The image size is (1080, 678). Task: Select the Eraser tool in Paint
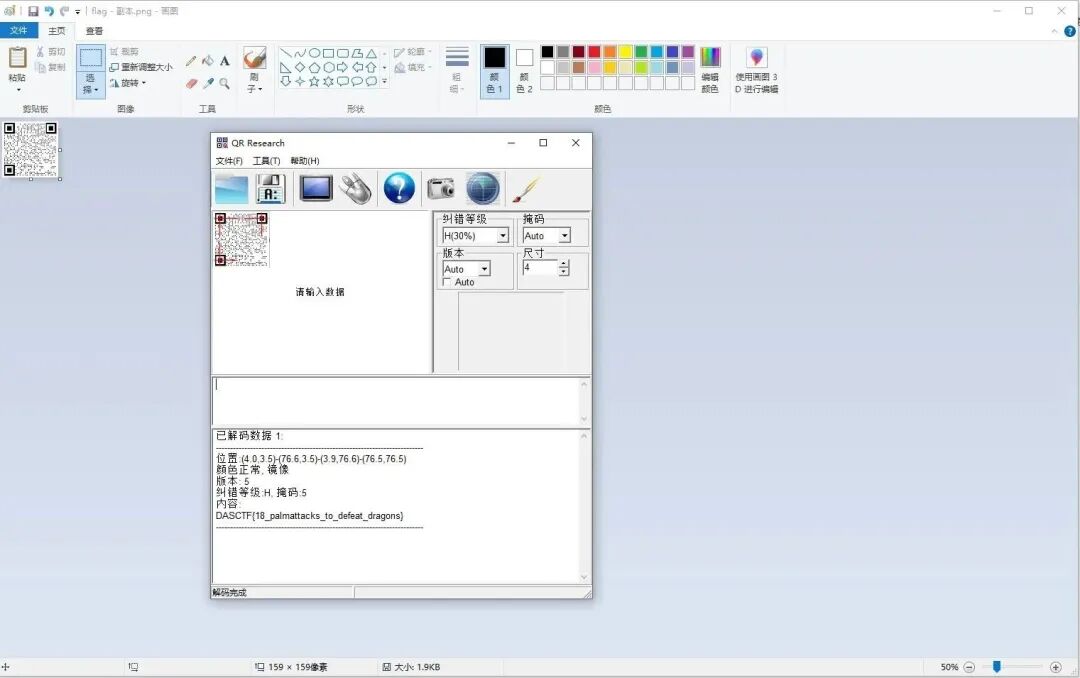[191, 83]
